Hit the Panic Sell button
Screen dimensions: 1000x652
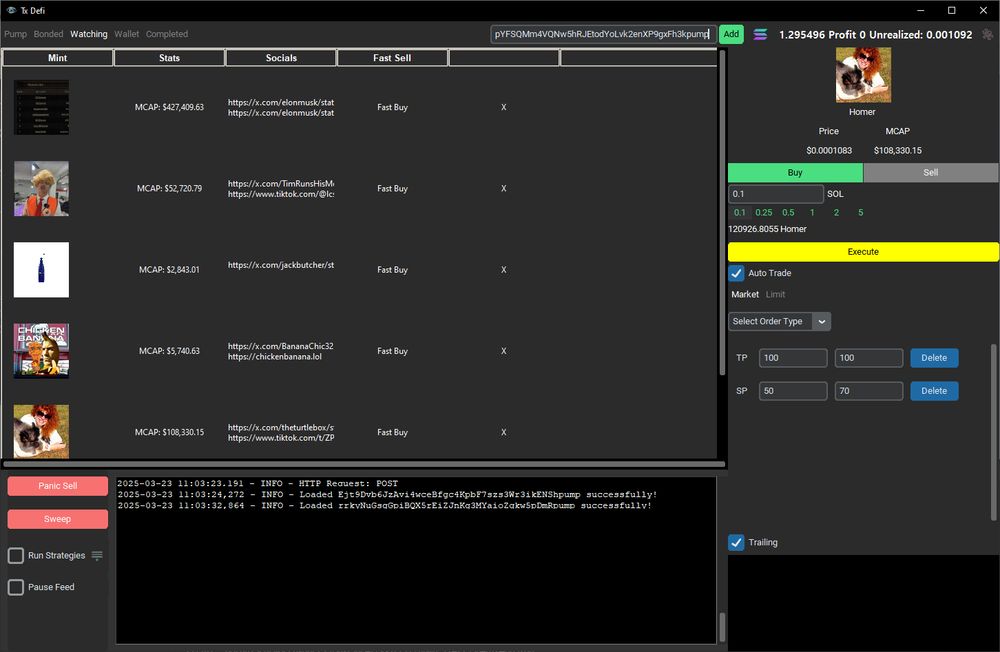click(x=57, y=486)
